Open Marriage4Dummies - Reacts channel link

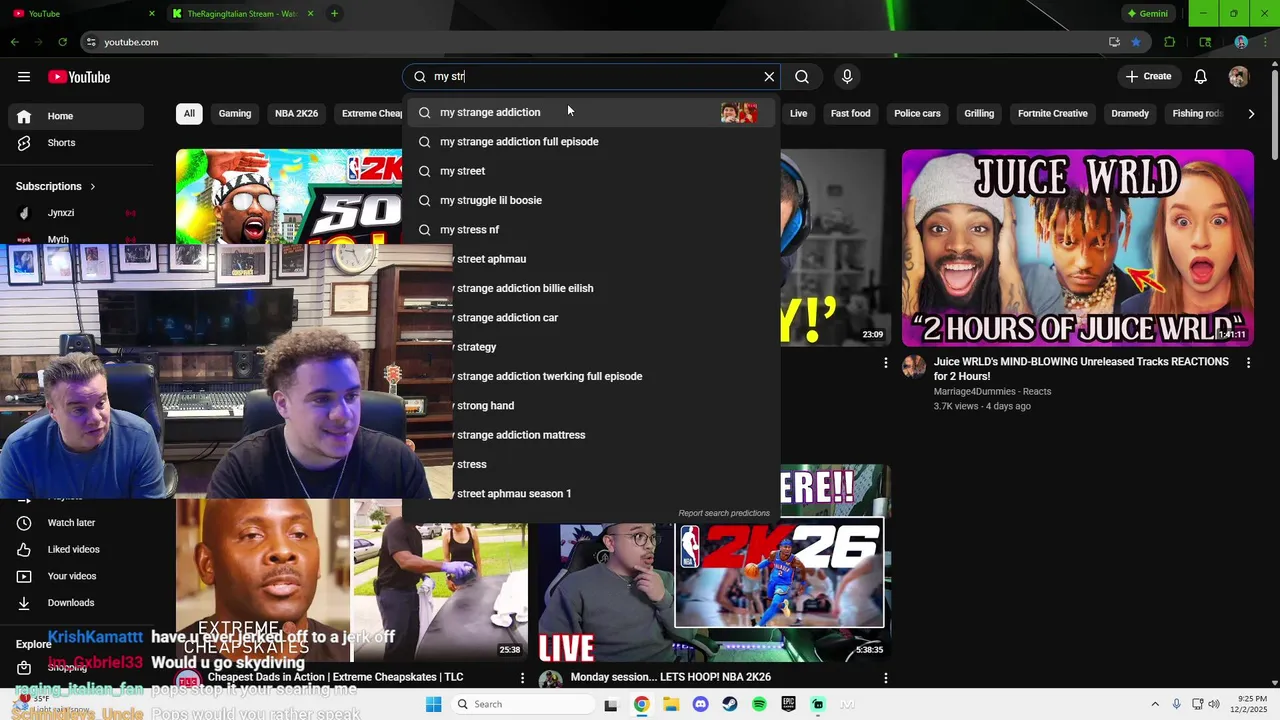992,391
